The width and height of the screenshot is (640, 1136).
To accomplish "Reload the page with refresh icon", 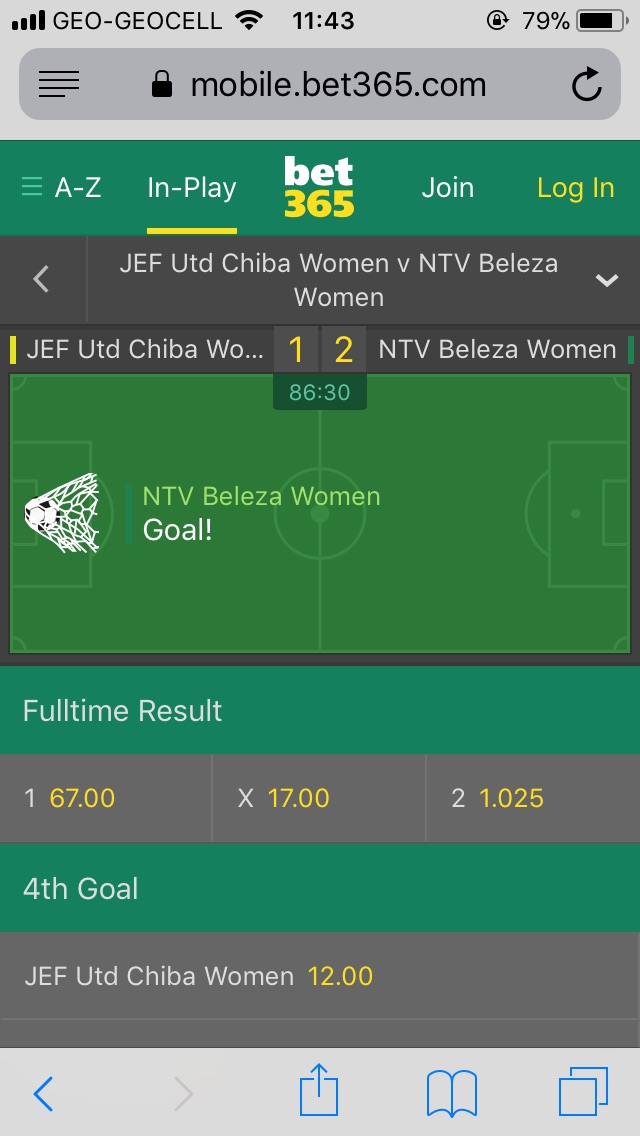I will 587,85.
